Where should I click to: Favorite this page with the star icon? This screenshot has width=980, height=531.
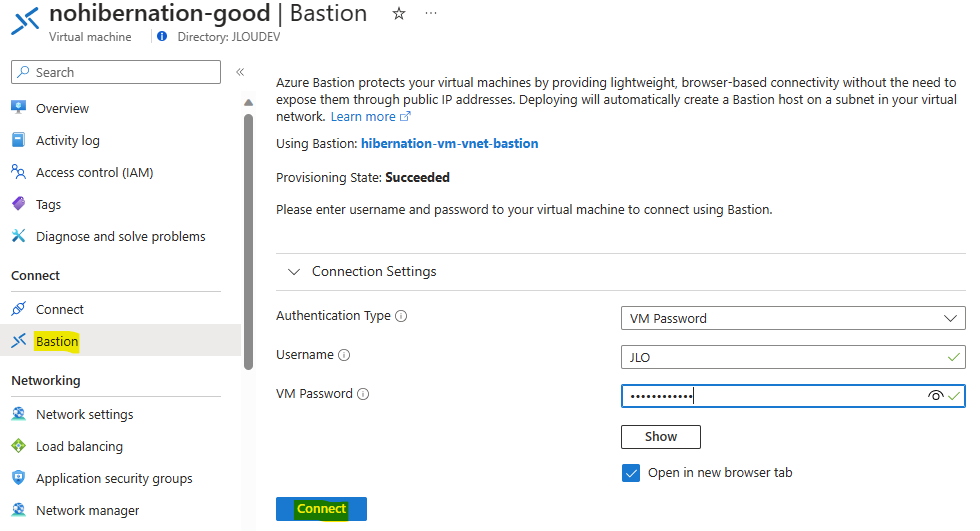tap(399, 13)
